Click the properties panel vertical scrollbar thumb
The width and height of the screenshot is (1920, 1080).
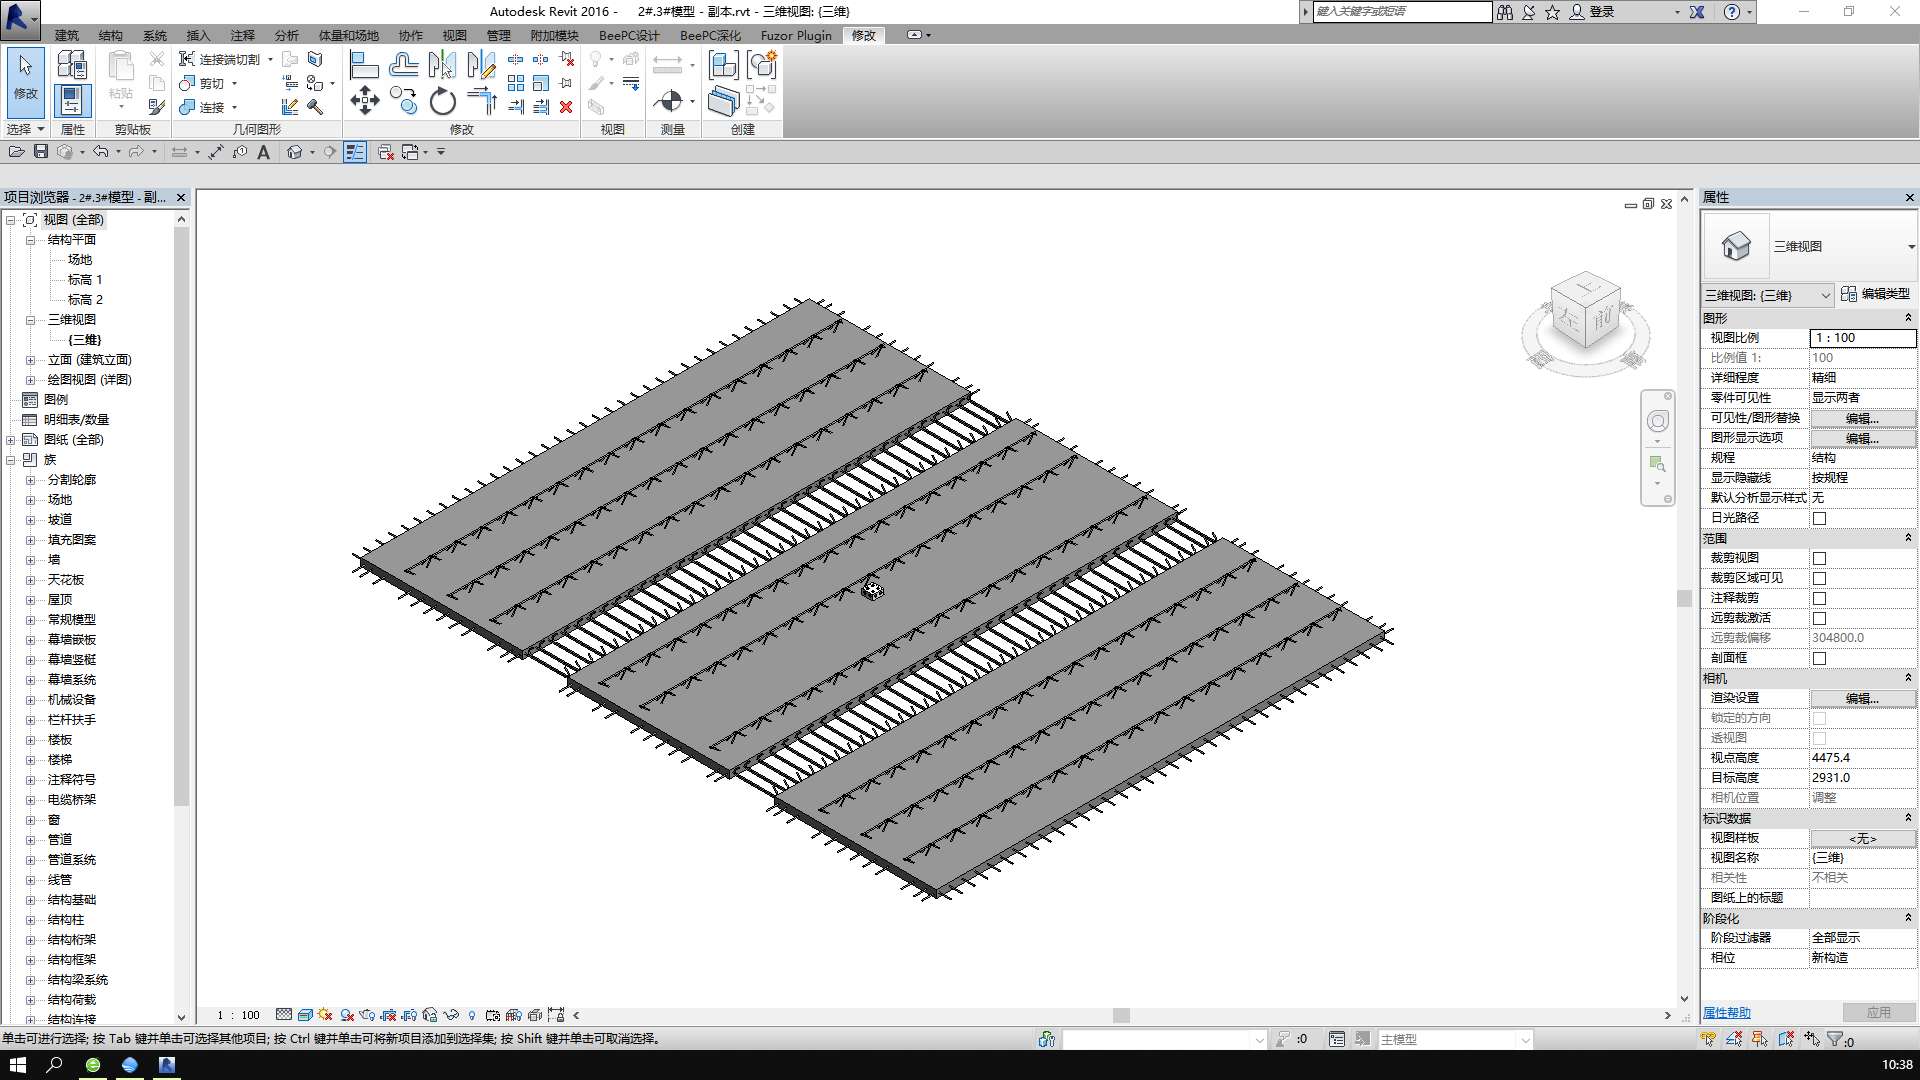tap(1684, 598)
